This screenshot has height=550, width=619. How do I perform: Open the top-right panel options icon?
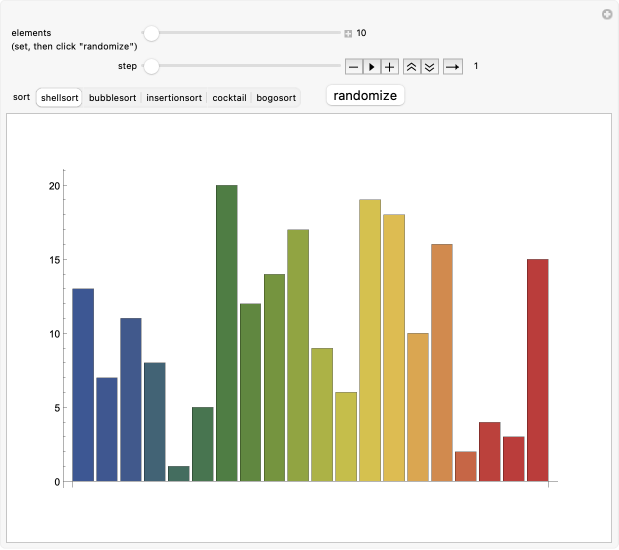[606, 14]
